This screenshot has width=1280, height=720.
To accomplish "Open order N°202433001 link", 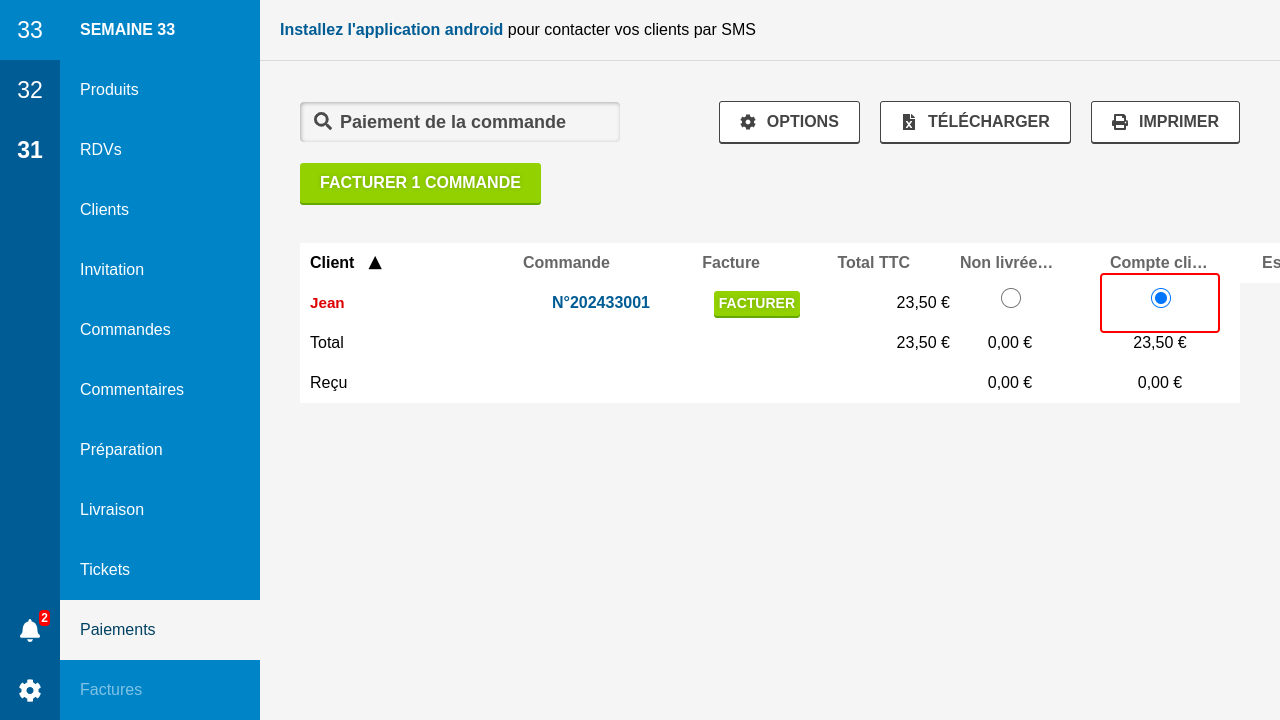I will point(600,303).
